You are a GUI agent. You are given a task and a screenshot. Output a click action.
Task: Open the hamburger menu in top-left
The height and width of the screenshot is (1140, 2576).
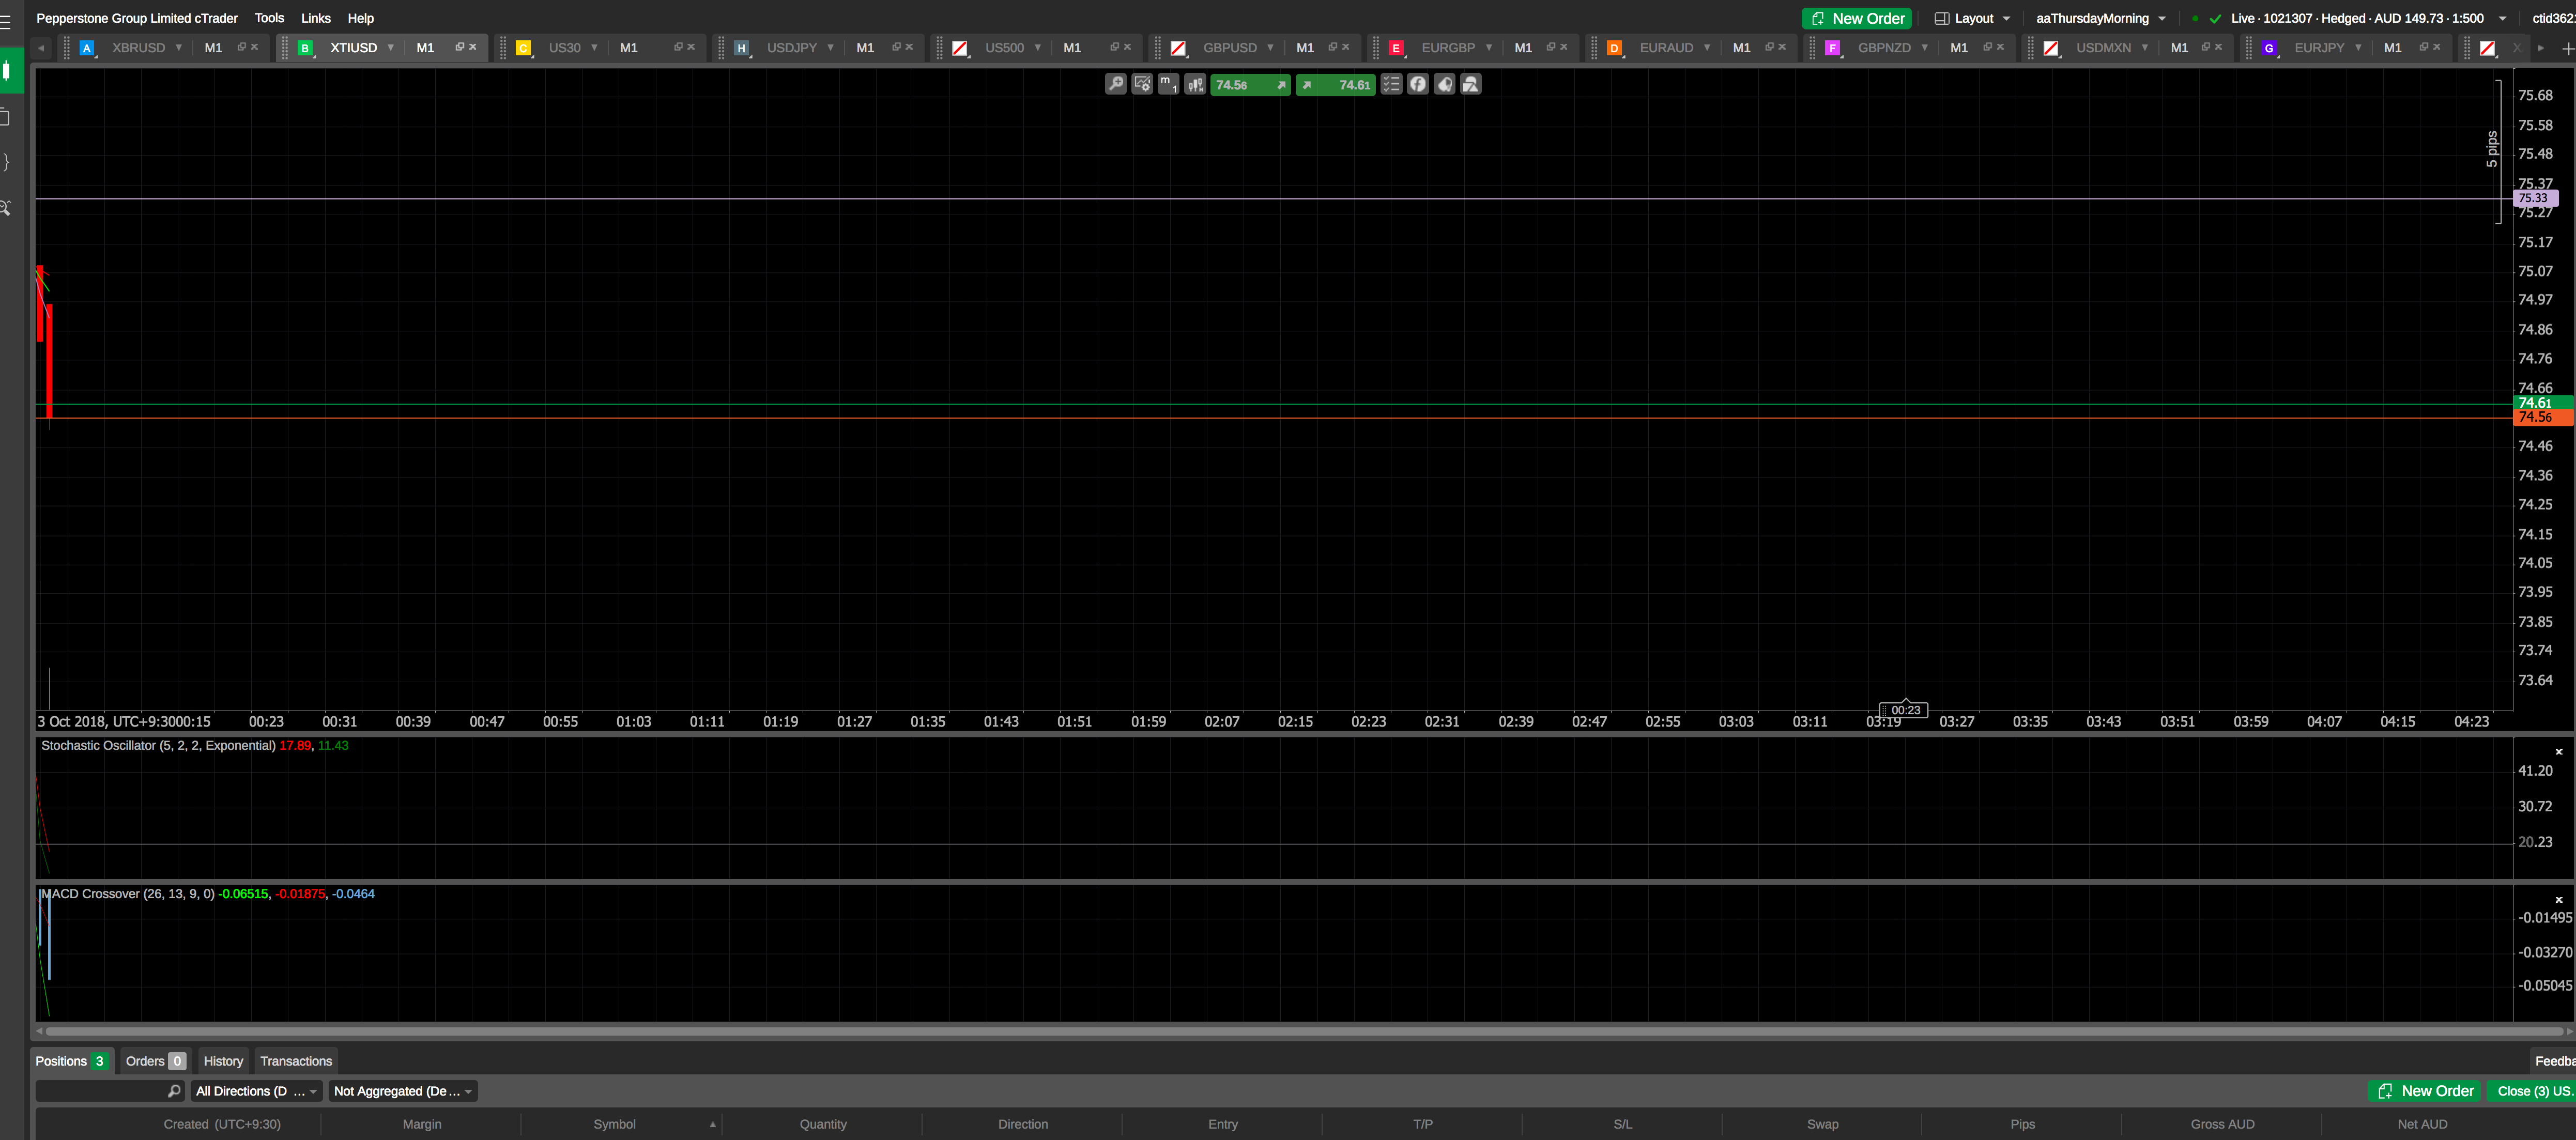click(x=6, y=21)
